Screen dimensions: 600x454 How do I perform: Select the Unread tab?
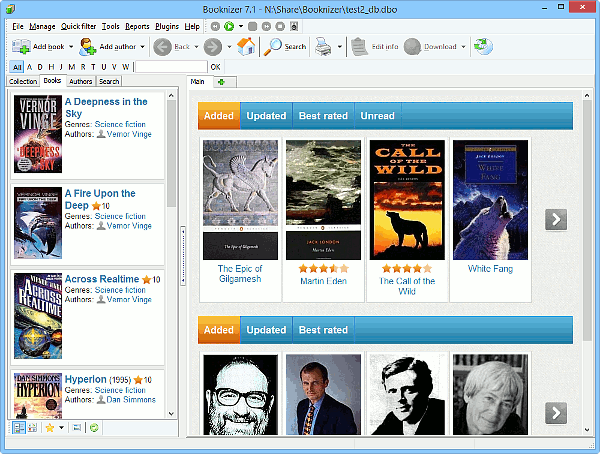pos(377,116)
